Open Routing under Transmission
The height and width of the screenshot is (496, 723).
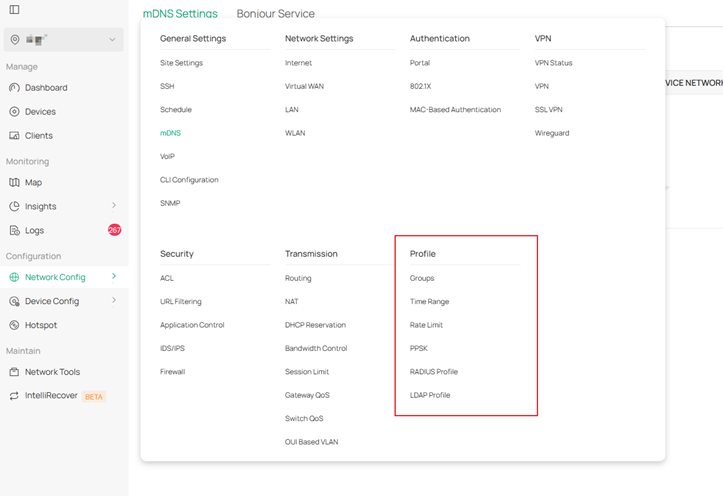(x=298, y=278)
